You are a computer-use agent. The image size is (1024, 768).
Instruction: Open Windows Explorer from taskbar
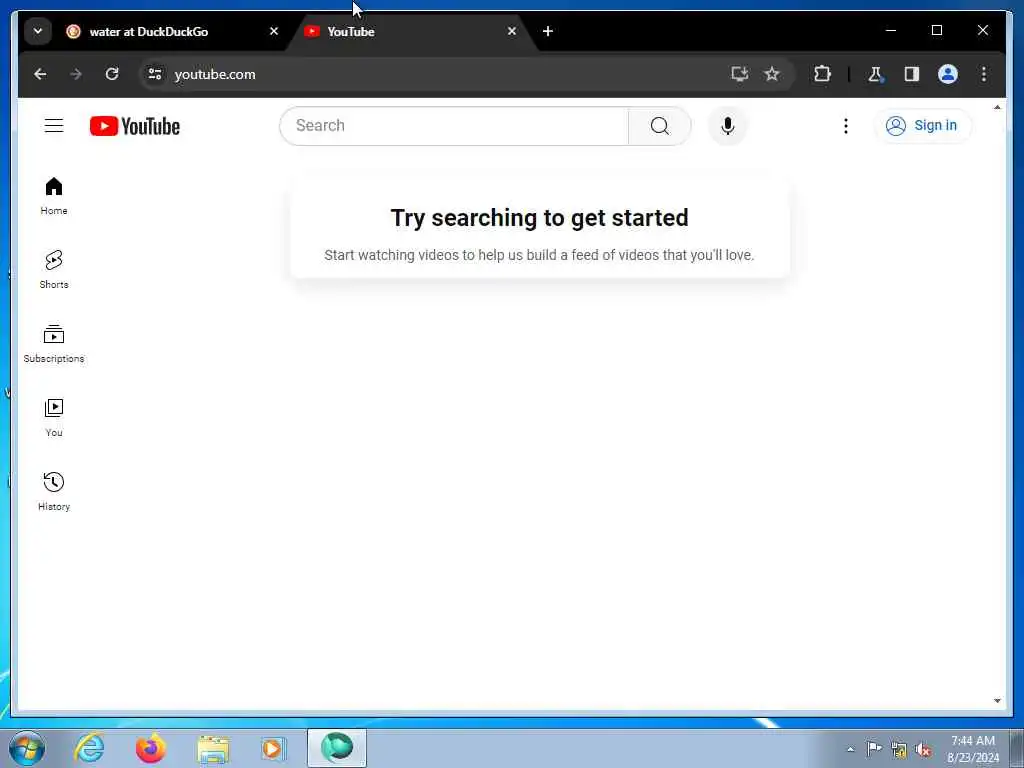pos(213,748)
